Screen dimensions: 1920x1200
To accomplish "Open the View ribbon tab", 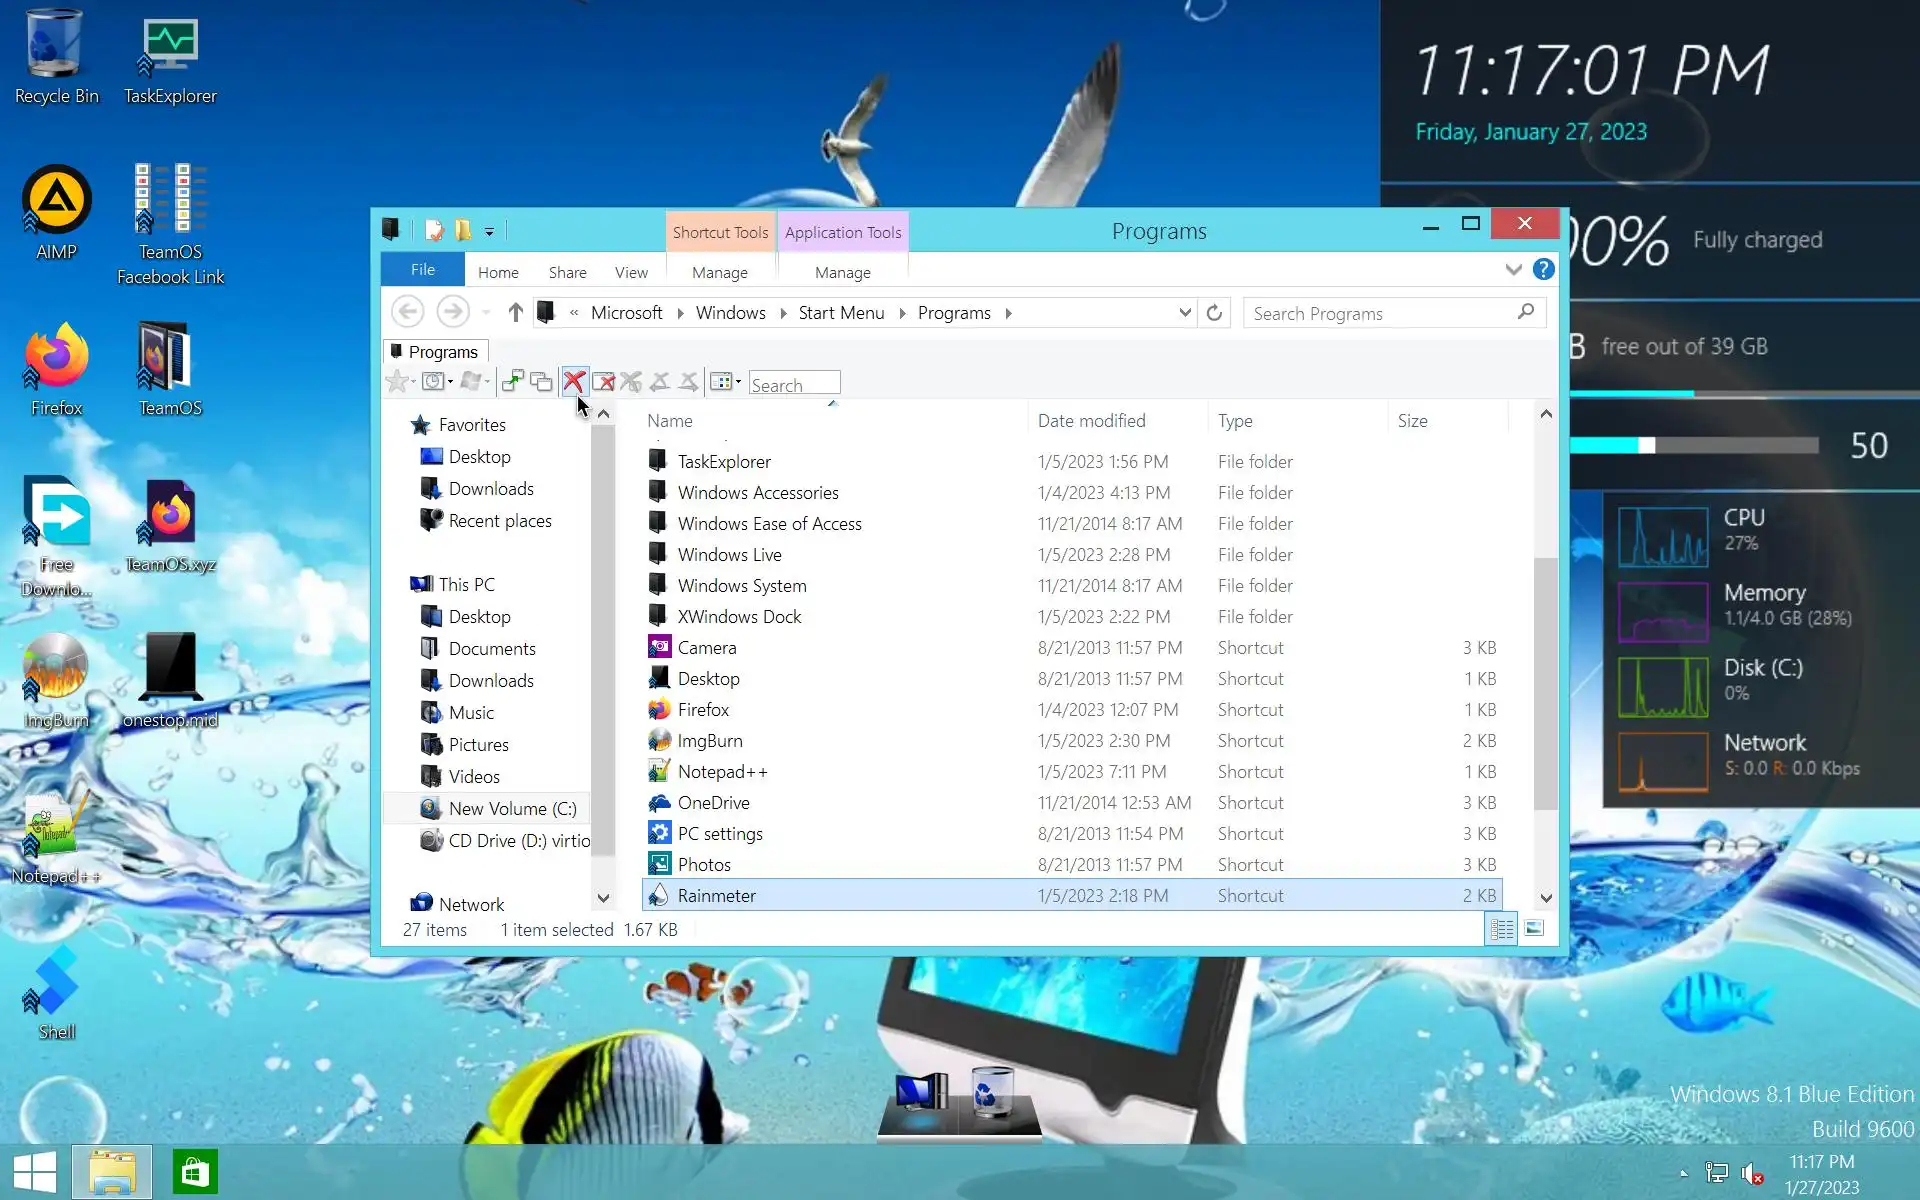I will (630, 272).
